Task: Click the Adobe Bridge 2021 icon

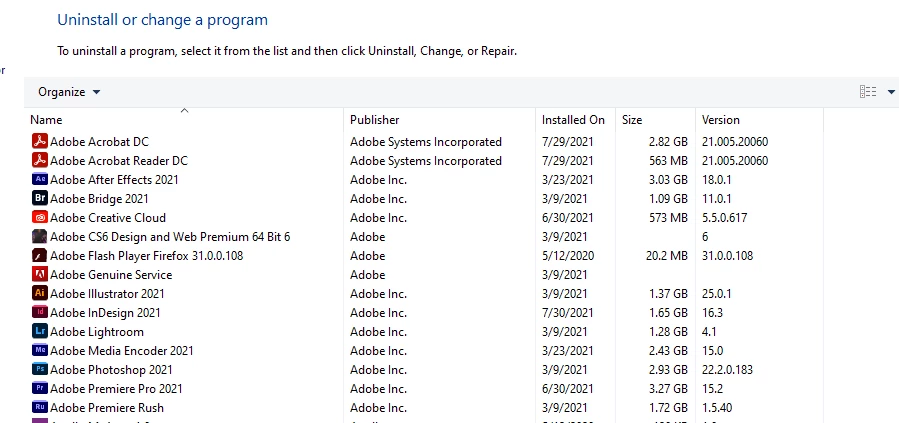Action: (x=40, y=199)
